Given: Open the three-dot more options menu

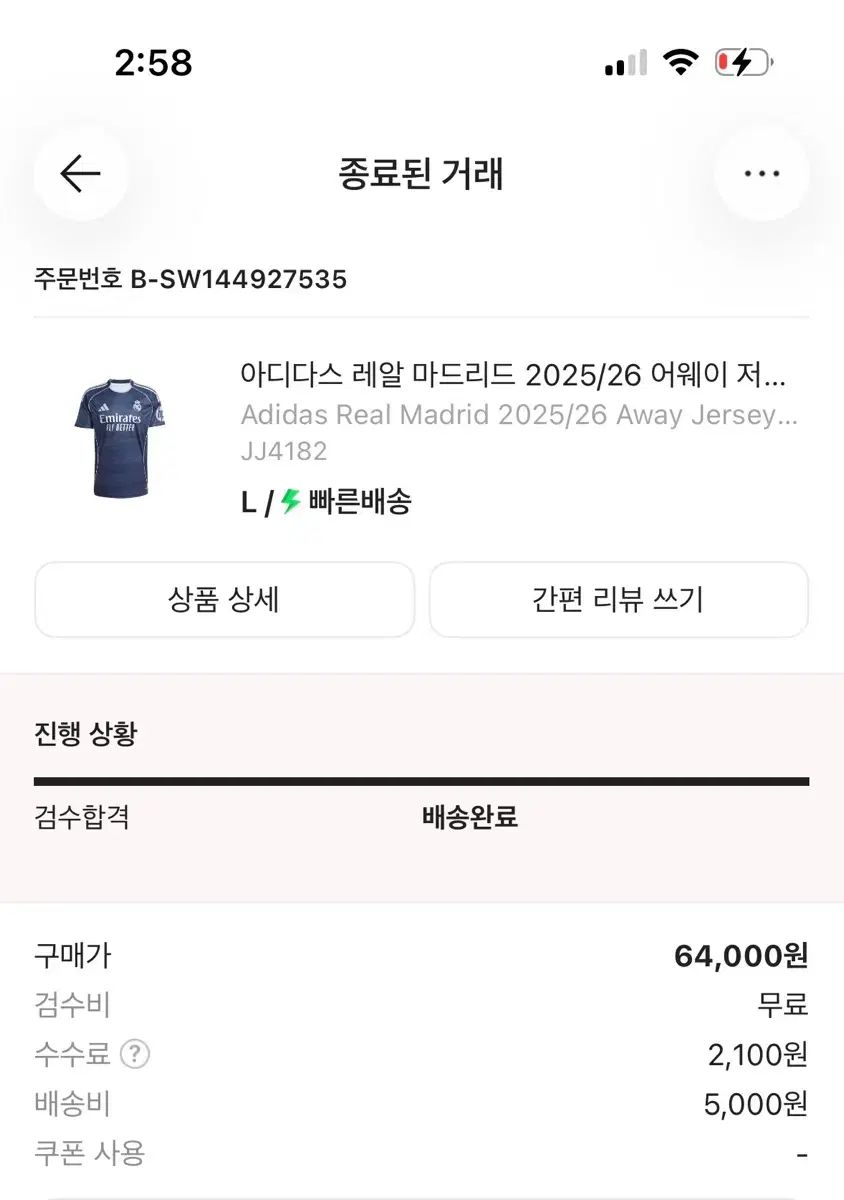Looking at the screenshot, I should tap(762, 174).
